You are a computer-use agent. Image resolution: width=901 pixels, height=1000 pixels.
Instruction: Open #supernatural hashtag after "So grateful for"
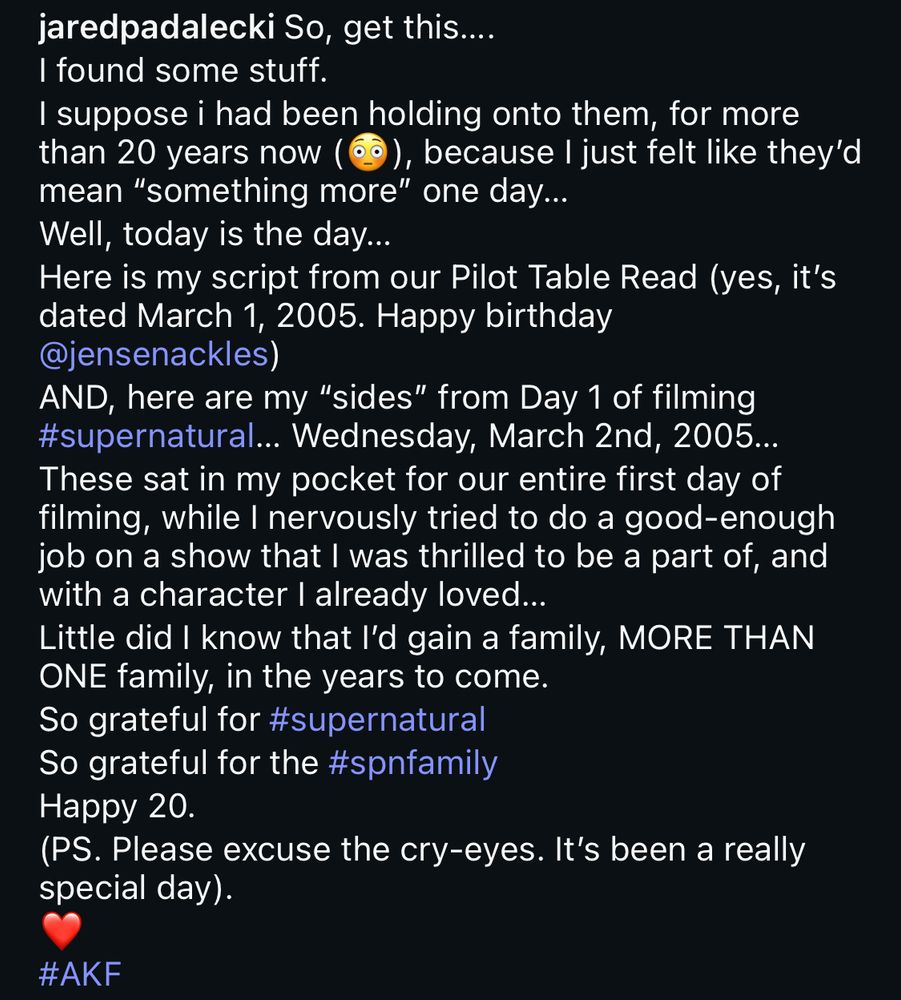click(x=377, y=719)
